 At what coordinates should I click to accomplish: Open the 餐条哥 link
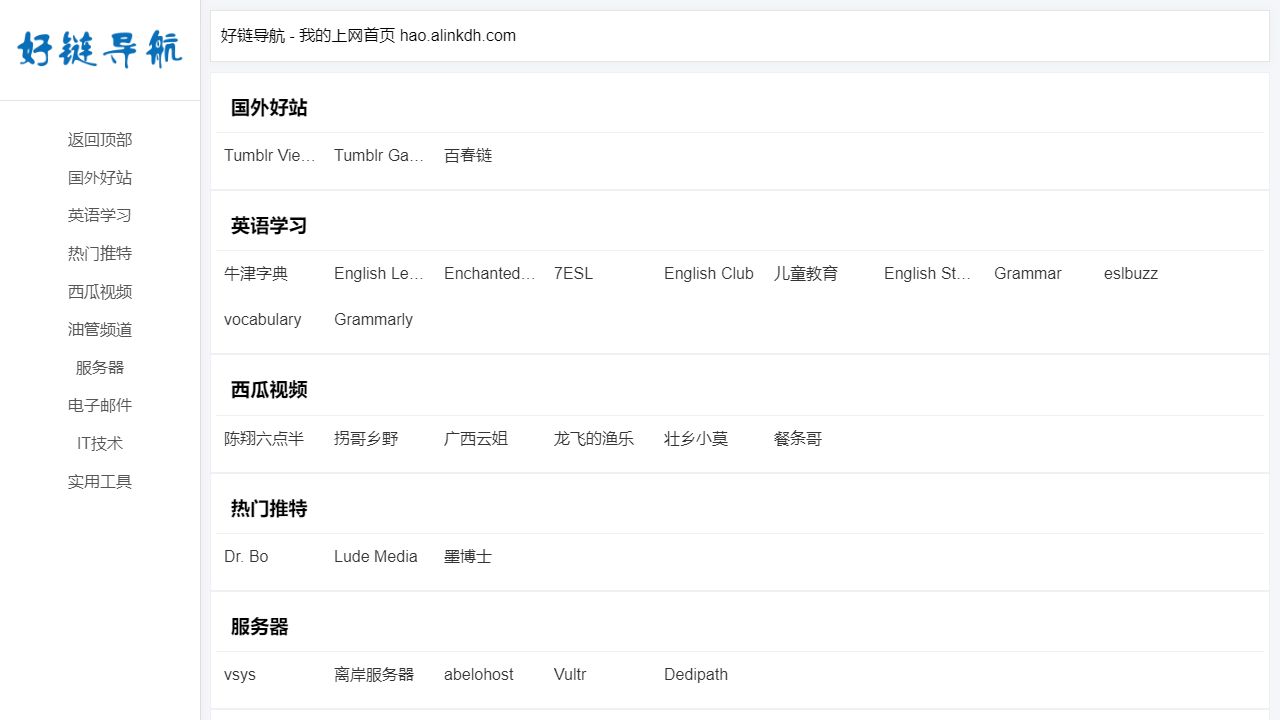coord(798,439)
